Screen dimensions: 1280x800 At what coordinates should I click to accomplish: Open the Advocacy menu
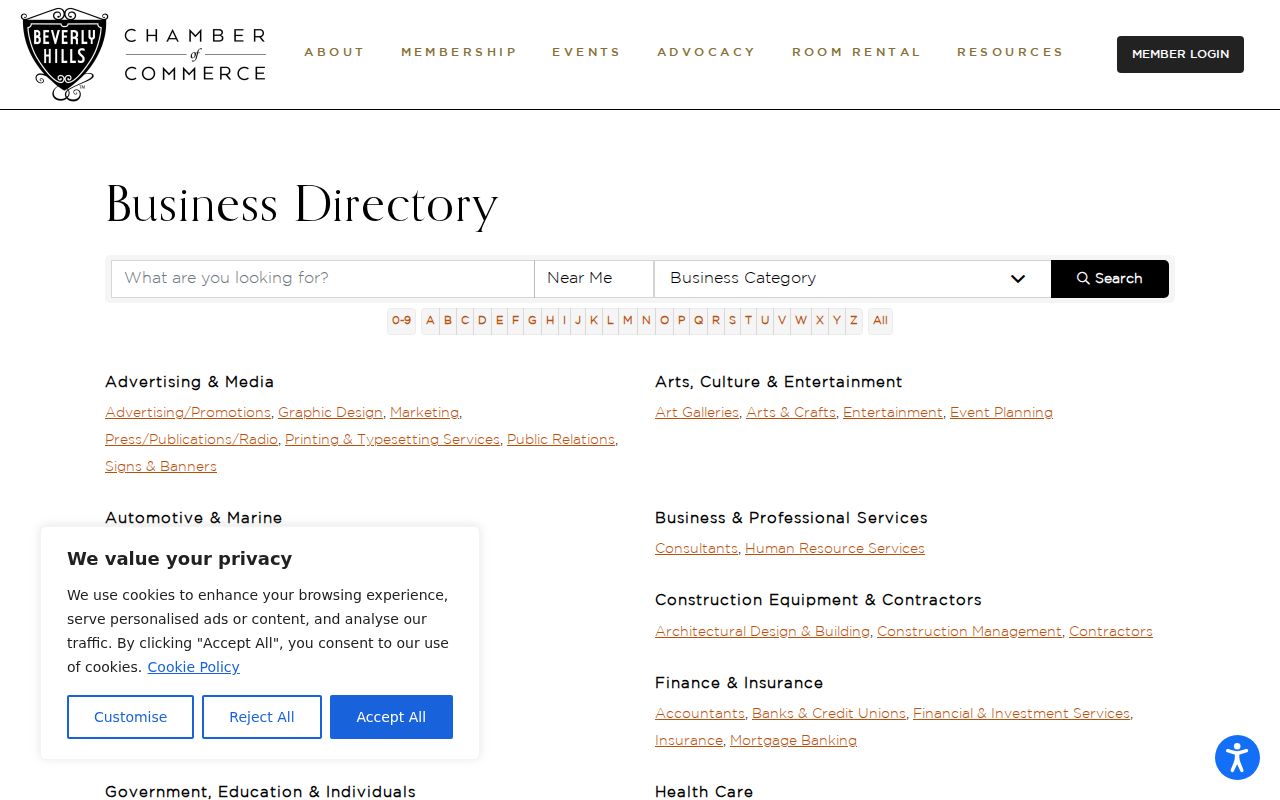click(x=706, y=52)
